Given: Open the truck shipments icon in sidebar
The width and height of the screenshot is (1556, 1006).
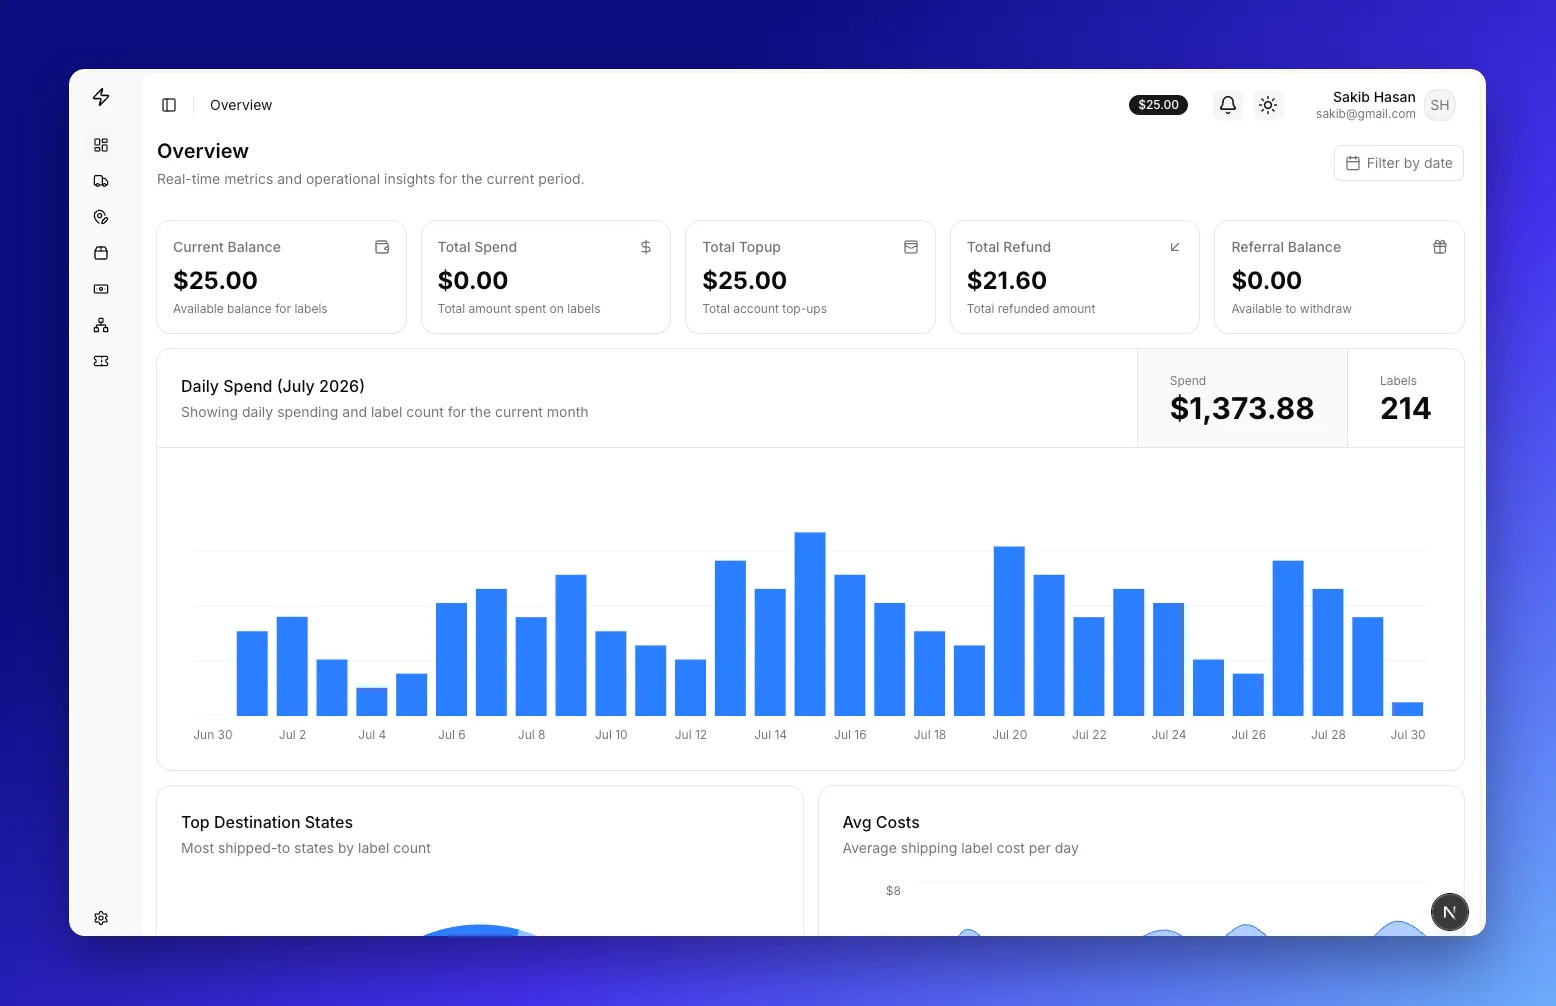Looking at the screenshot, I should [x=101, y=181].
